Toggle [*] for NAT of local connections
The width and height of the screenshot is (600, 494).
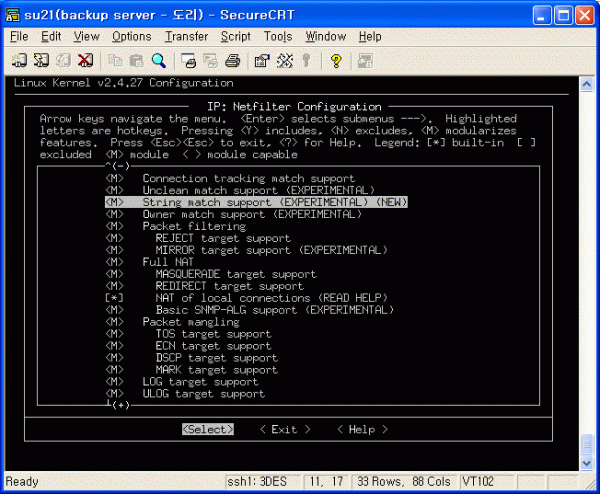[114, 298]
